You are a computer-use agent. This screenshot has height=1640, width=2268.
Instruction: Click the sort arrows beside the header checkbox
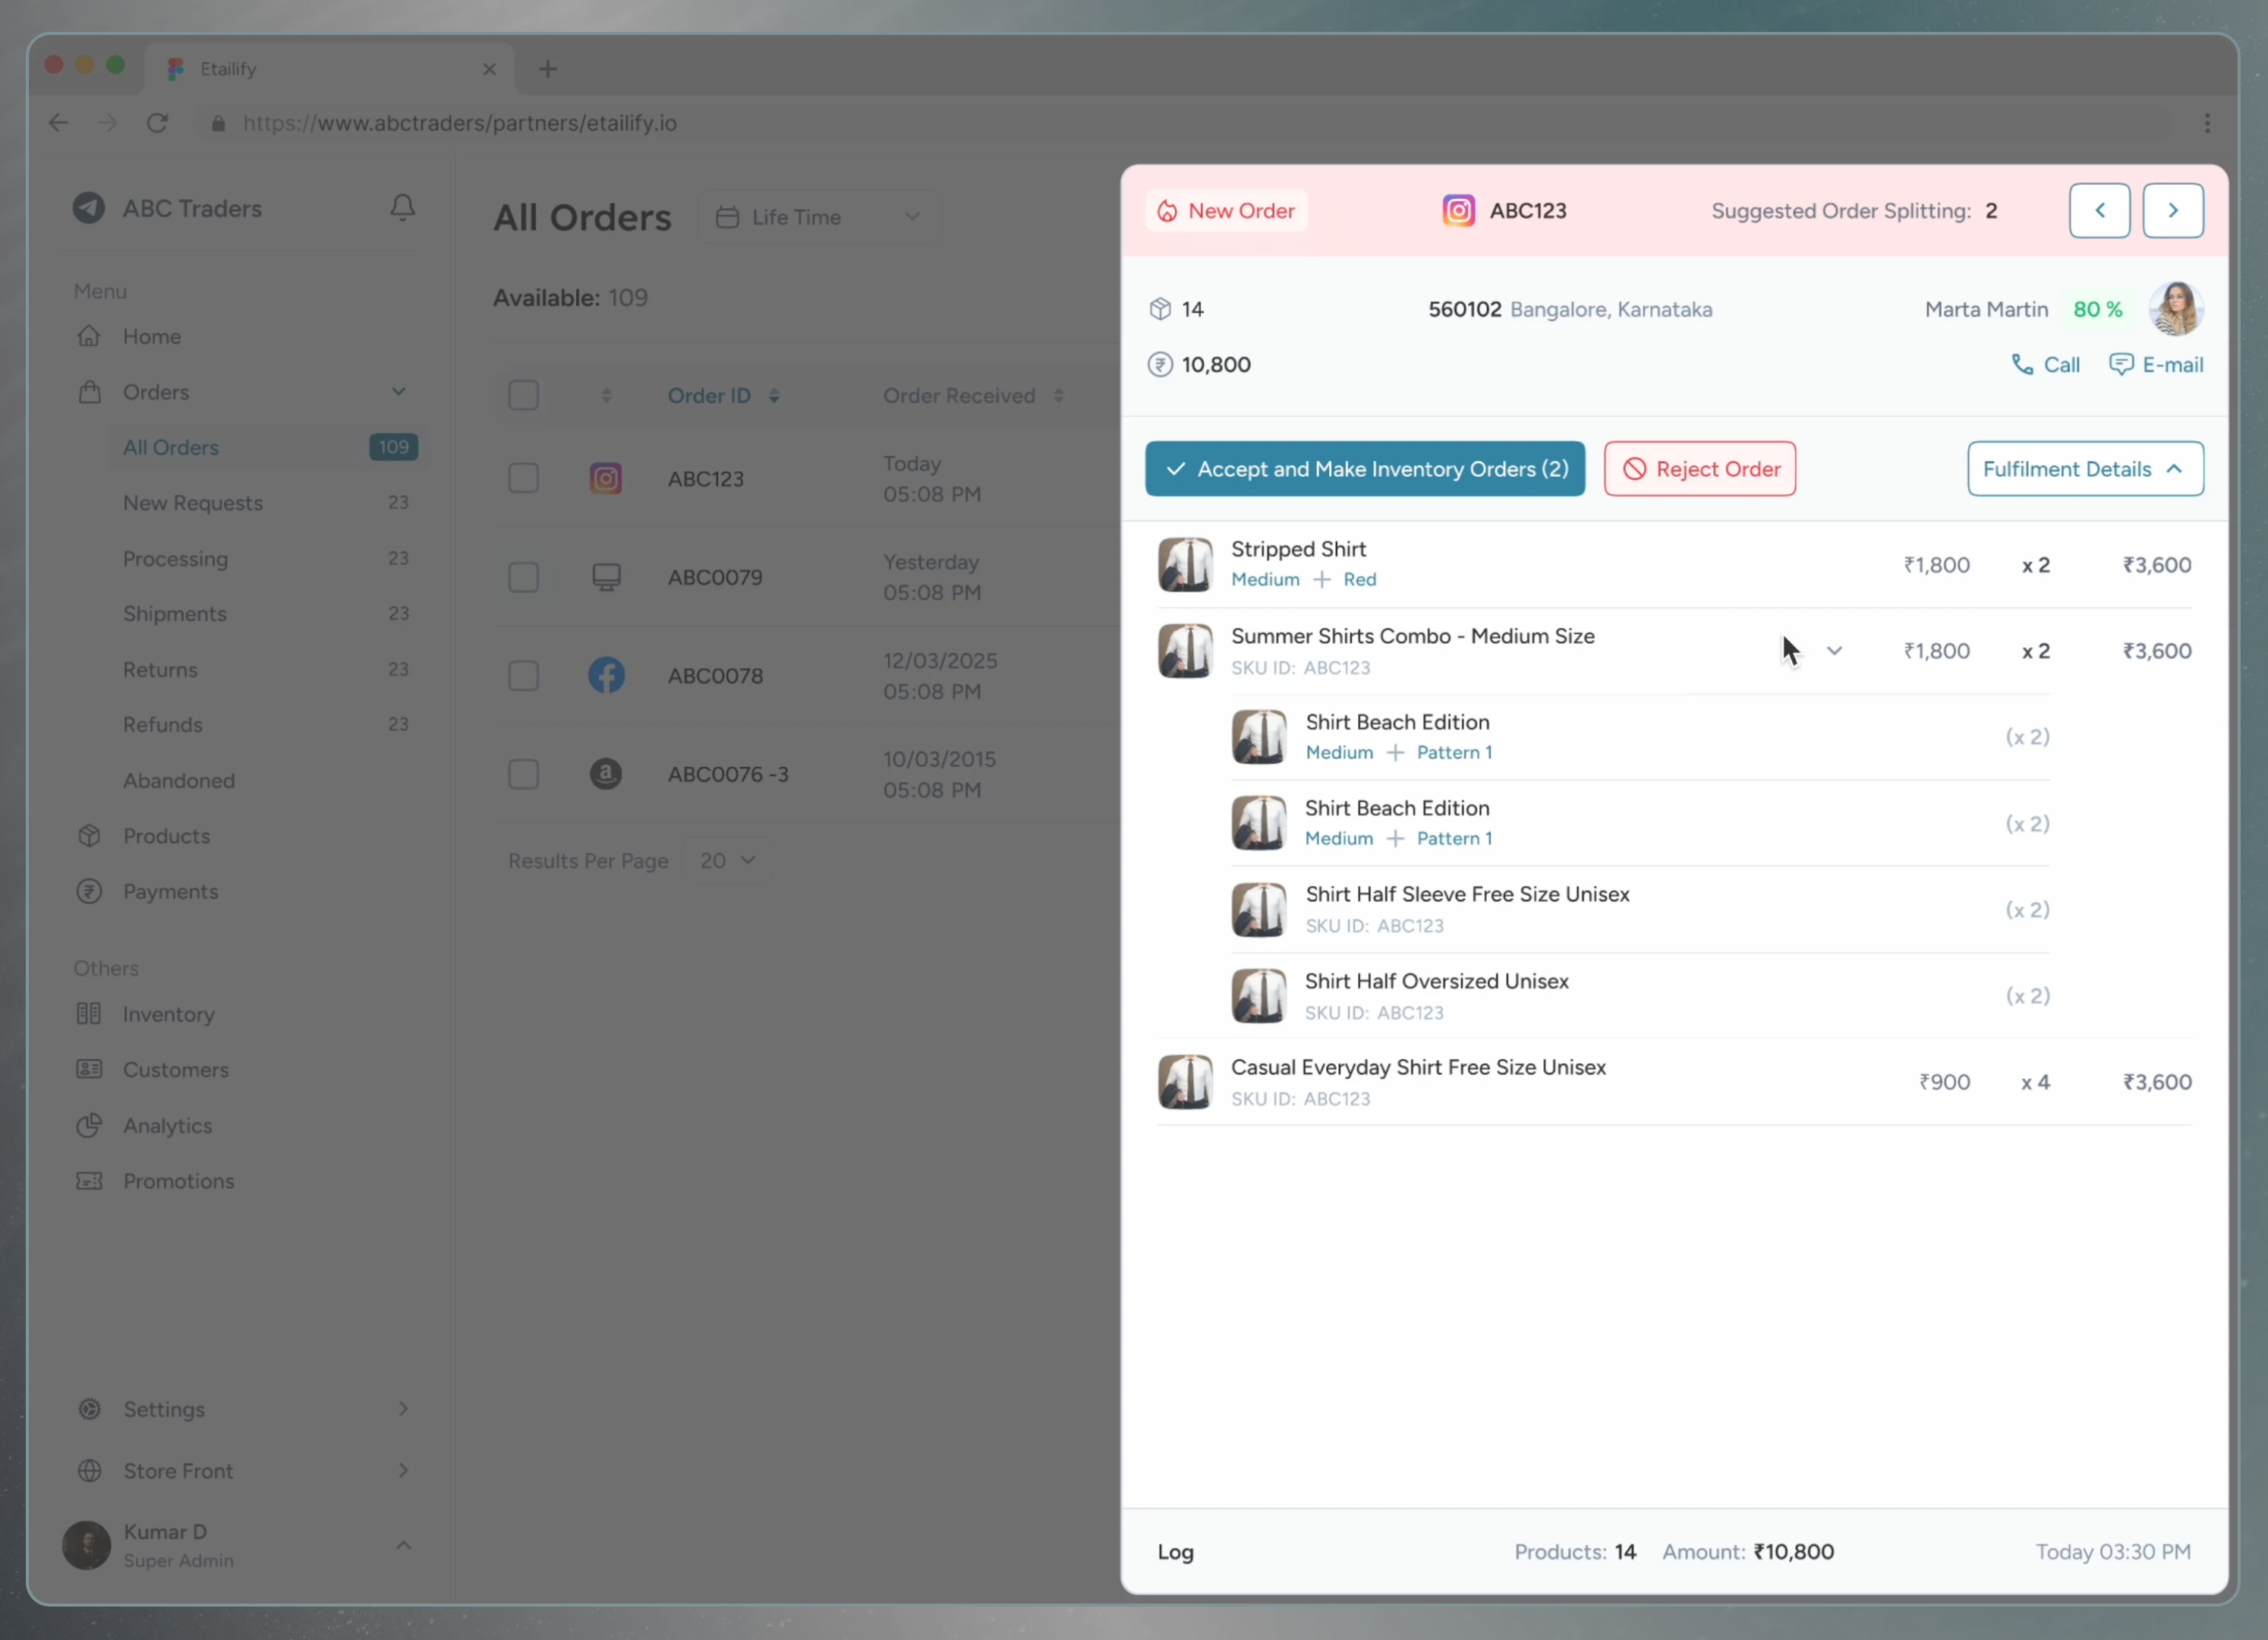coord(606,395)
